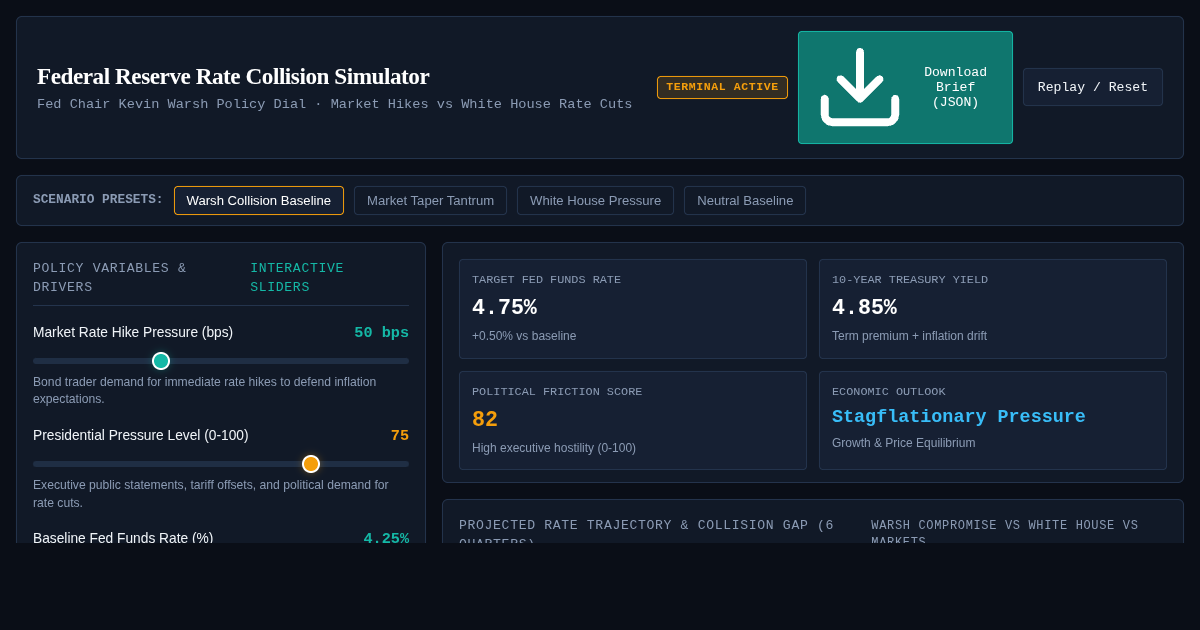
Task: Click the POLICY VARIABLES & DRIVERS heading
Action: [x=110, y=278]
